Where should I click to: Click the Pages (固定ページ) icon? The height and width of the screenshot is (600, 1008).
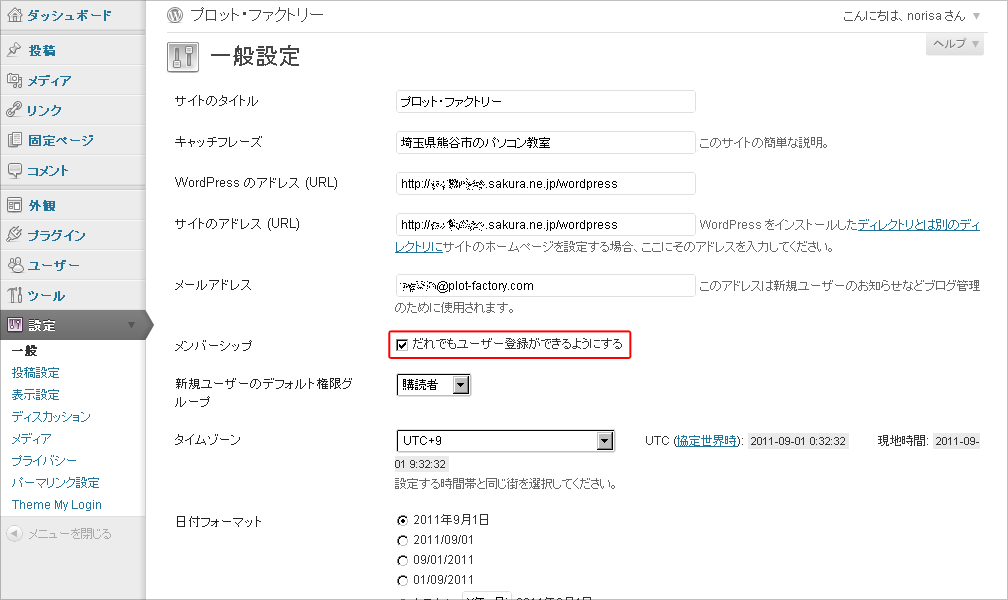(x=14, y=140)
